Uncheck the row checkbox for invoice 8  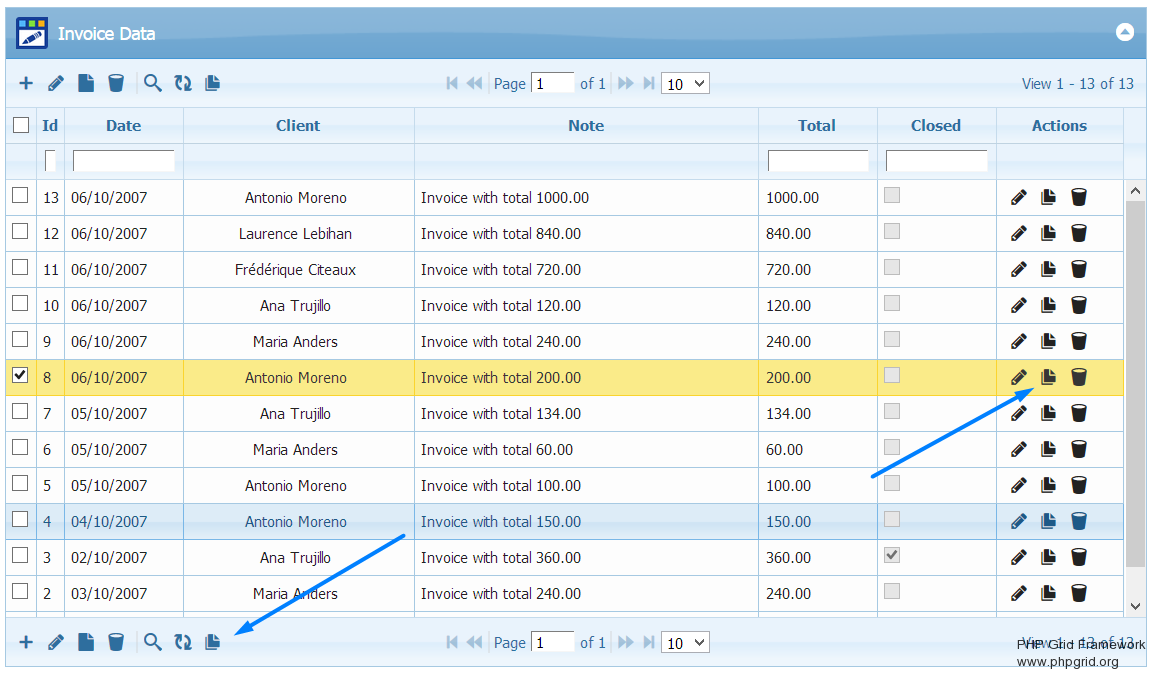coord(20,376)
